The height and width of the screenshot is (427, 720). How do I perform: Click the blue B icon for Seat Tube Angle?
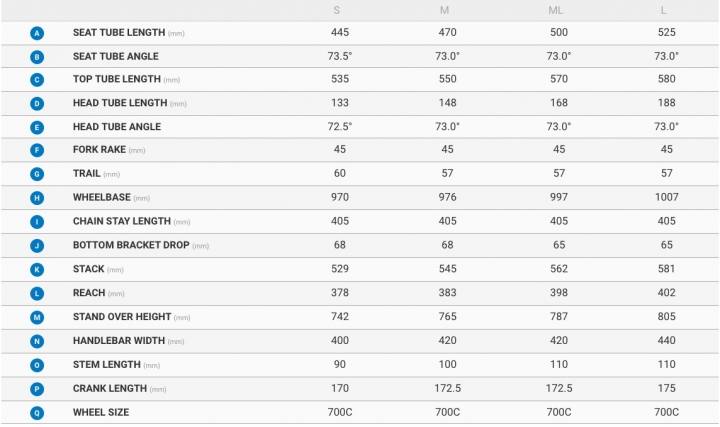[37, 57]
